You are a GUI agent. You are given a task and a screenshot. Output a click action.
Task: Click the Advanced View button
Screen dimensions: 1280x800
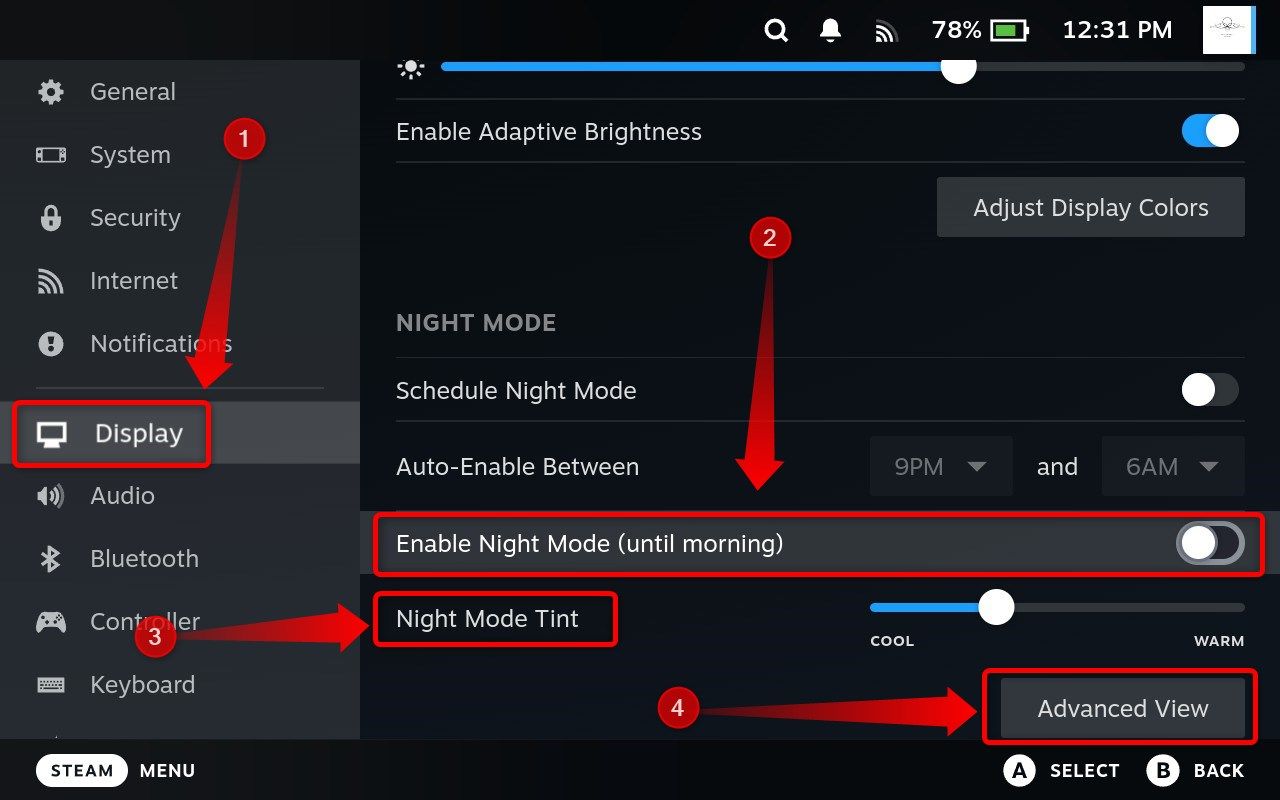tap(1123, 708)
